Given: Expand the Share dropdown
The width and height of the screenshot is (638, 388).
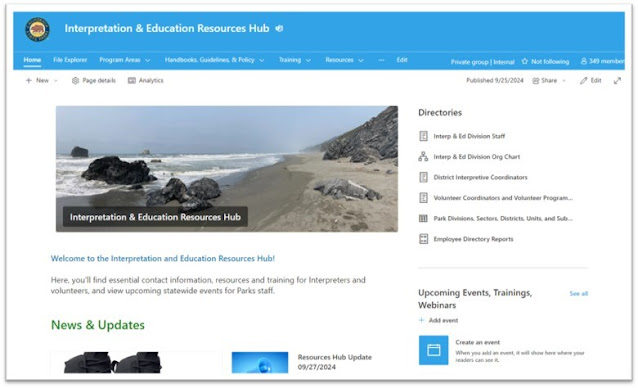Looking at the screenshot, I should 549,81.
